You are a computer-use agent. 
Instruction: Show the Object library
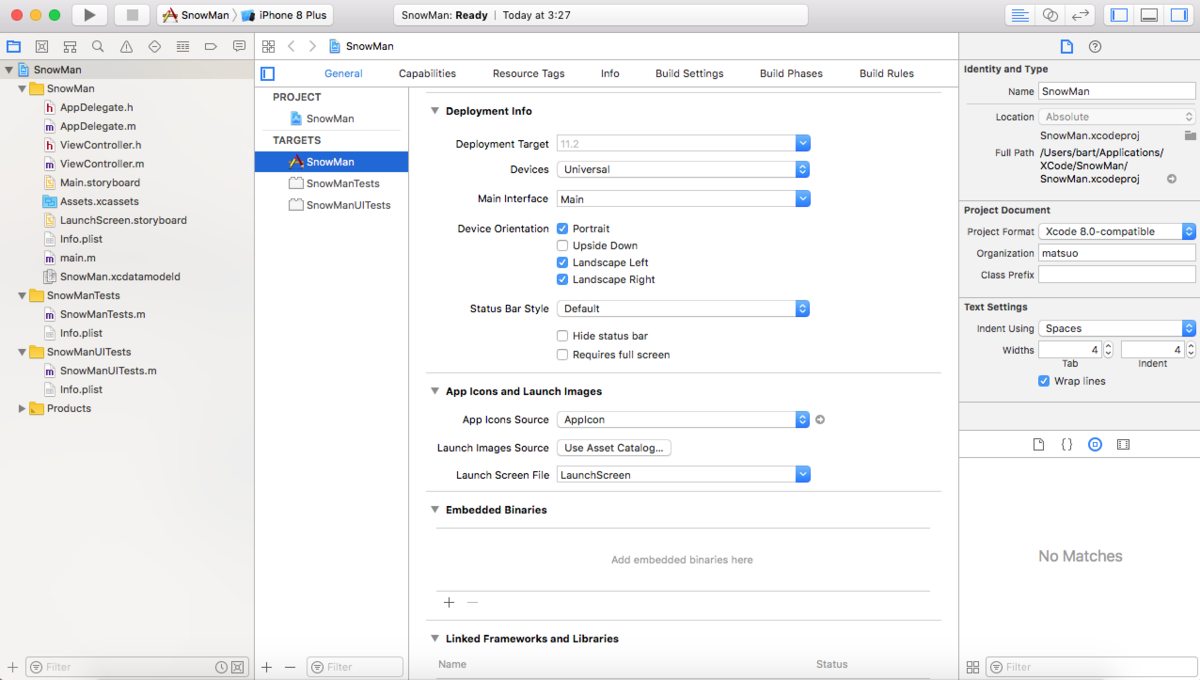1095,444
